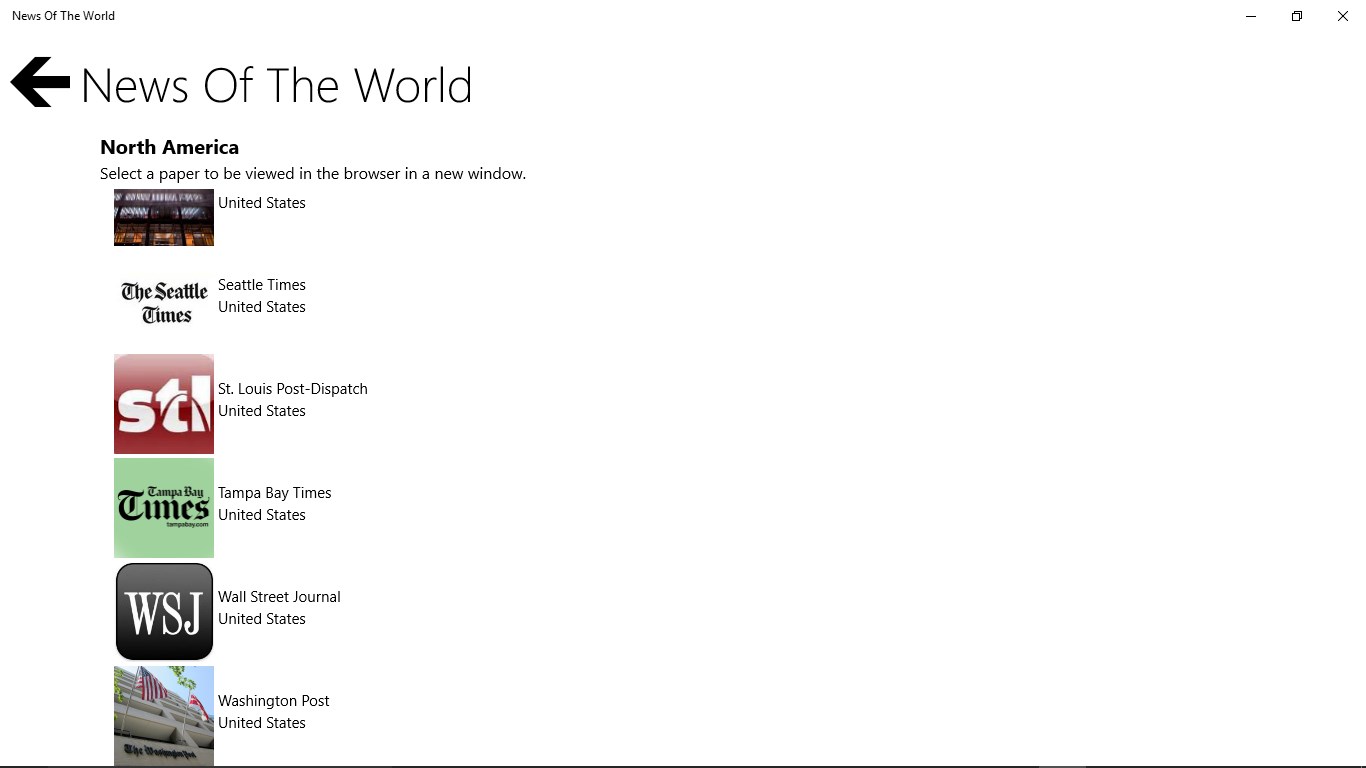Select the green Tampa Bay Times logo

(x=163, y=508)
